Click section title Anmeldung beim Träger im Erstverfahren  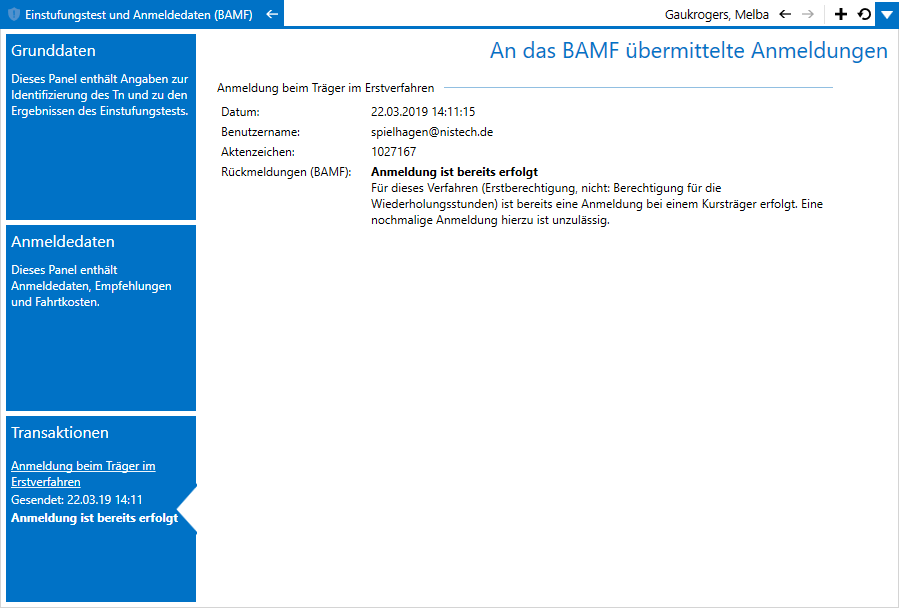[325, 88]
